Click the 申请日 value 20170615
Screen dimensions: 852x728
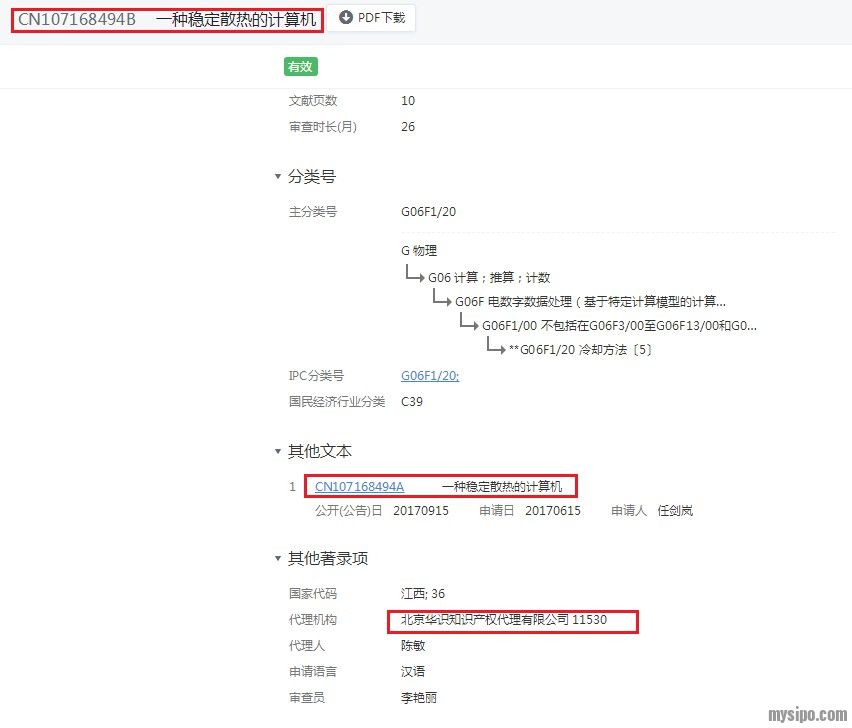pyautogui.click(x=553, y=511)
